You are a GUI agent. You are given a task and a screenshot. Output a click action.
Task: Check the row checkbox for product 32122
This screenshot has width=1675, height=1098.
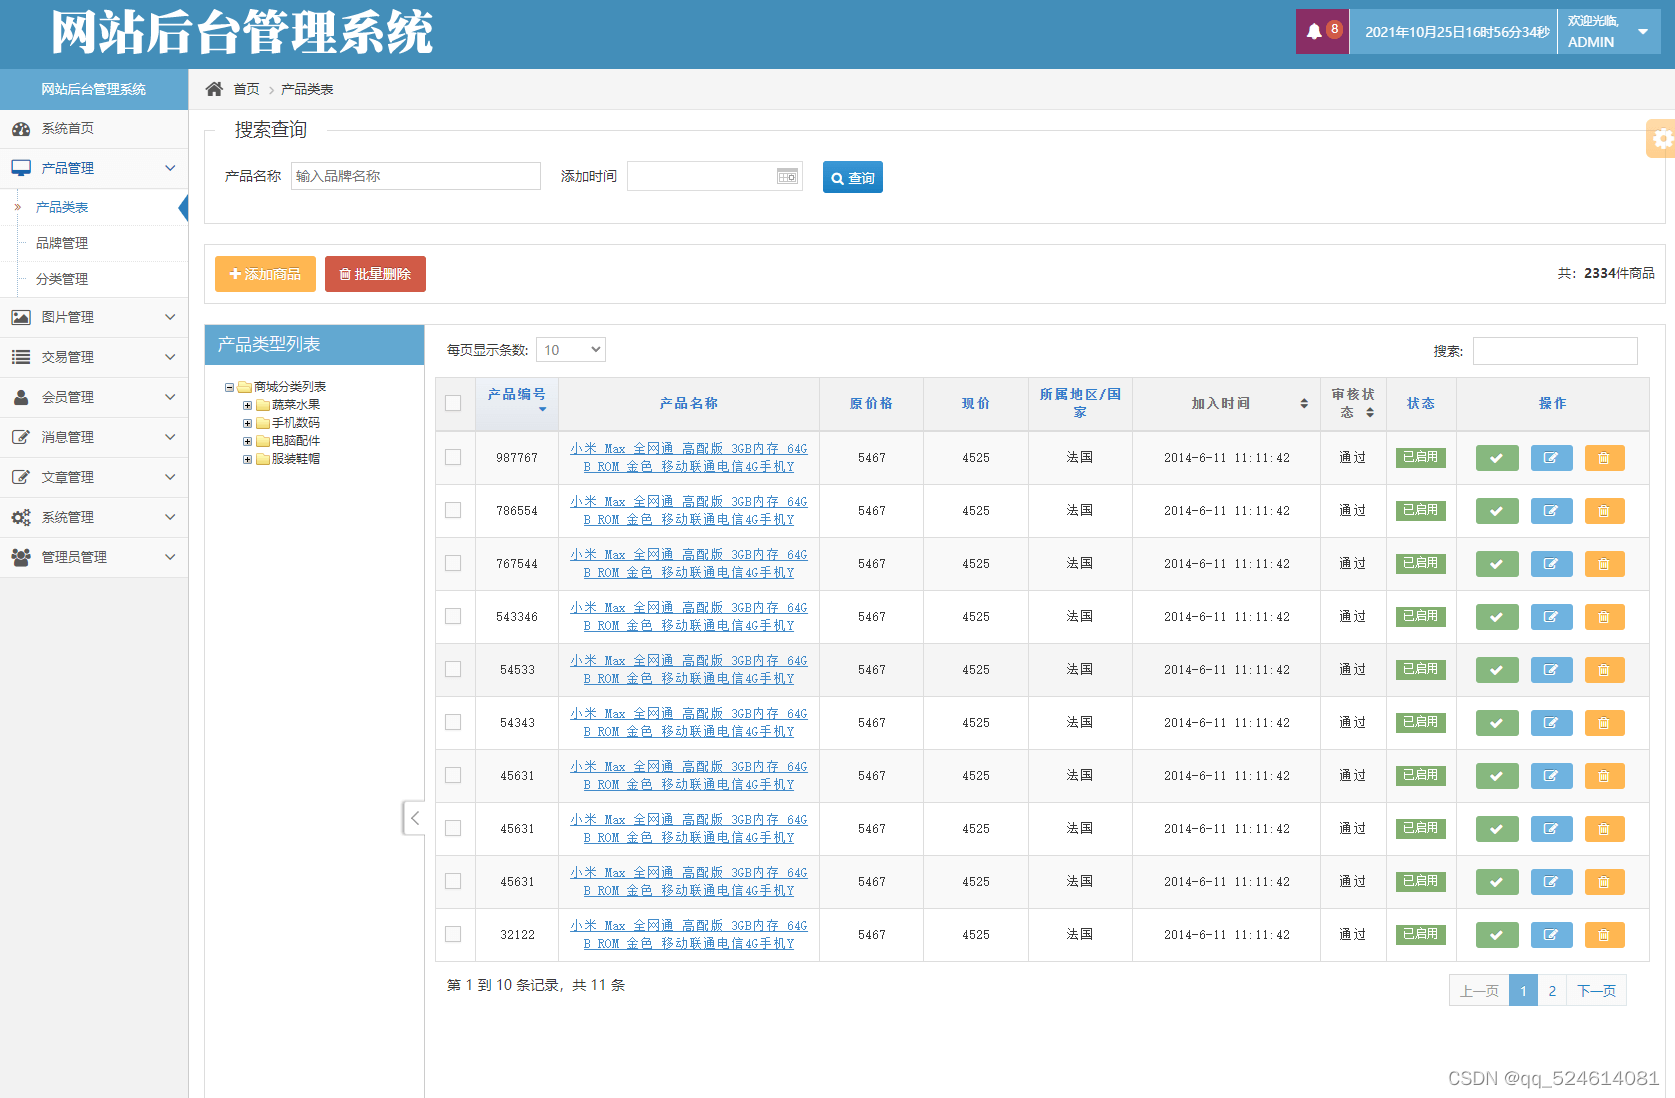tap(453, 934)
